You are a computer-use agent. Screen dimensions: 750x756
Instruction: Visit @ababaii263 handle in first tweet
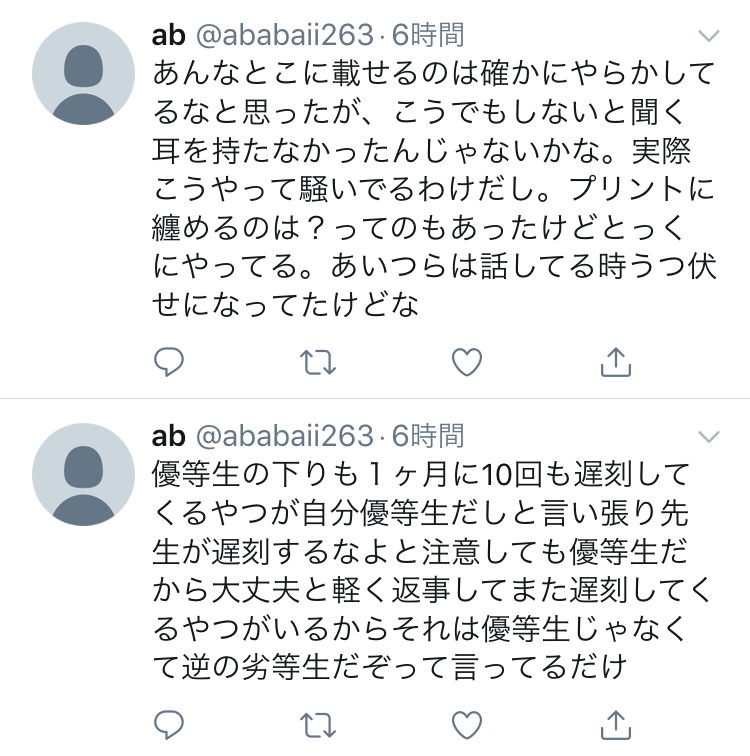point(282,36)
